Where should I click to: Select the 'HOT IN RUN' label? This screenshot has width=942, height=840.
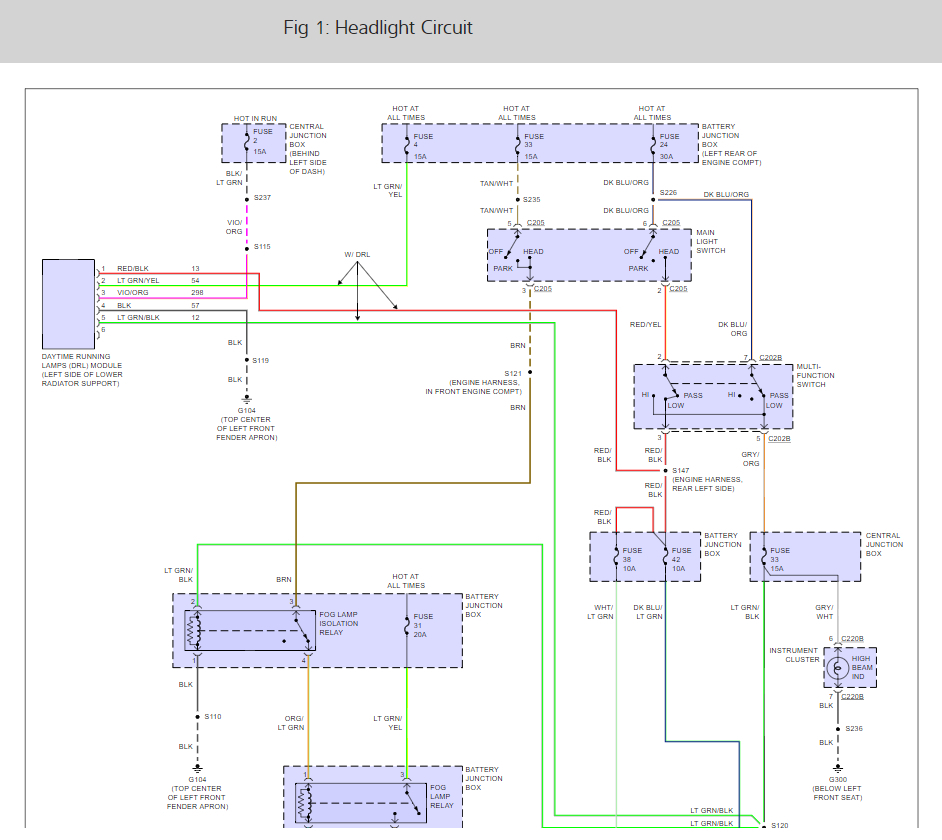[x=255, y=118]
